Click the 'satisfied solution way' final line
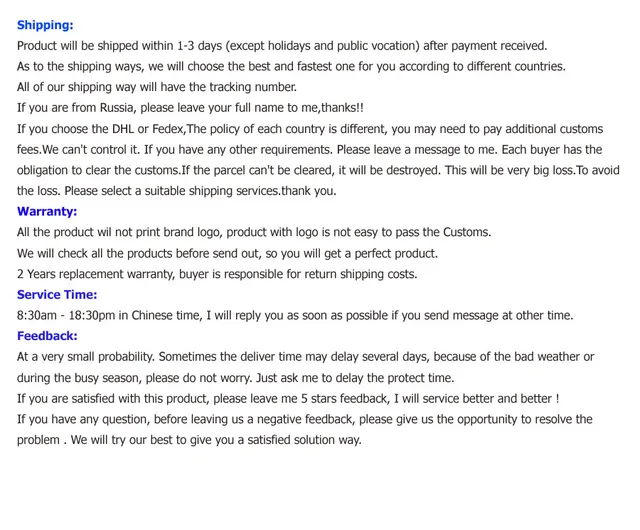The height and width of the screenshot is (530, 640). point(189,440)
